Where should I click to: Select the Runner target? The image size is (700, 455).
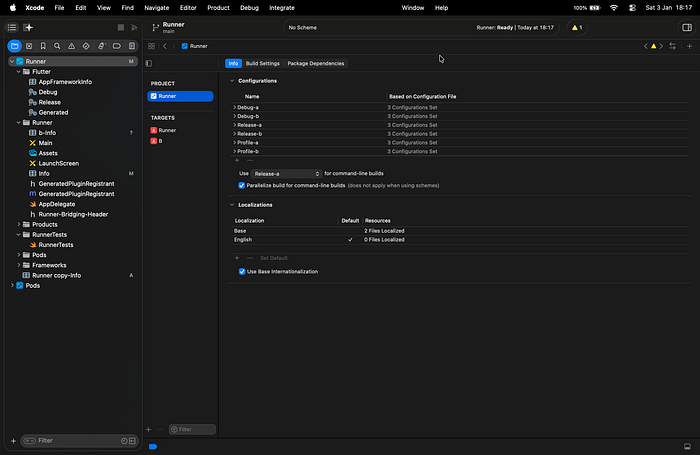(180, 130)
